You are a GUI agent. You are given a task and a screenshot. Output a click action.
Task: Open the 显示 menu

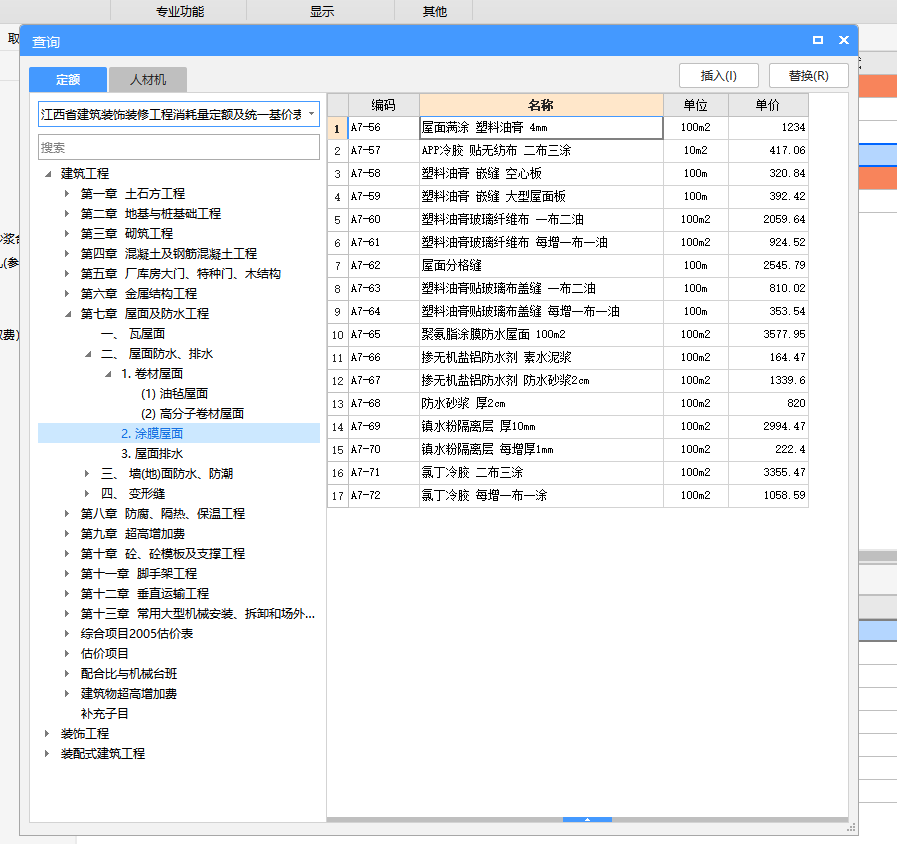320,11
